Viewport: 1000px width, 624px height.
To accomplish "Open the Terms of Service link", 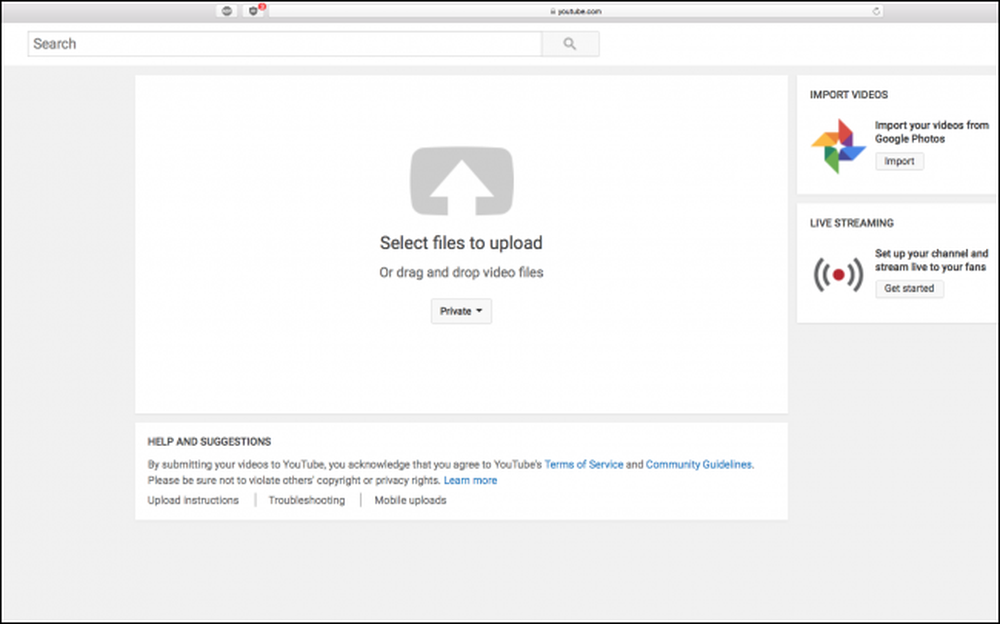I will [584, 464].
